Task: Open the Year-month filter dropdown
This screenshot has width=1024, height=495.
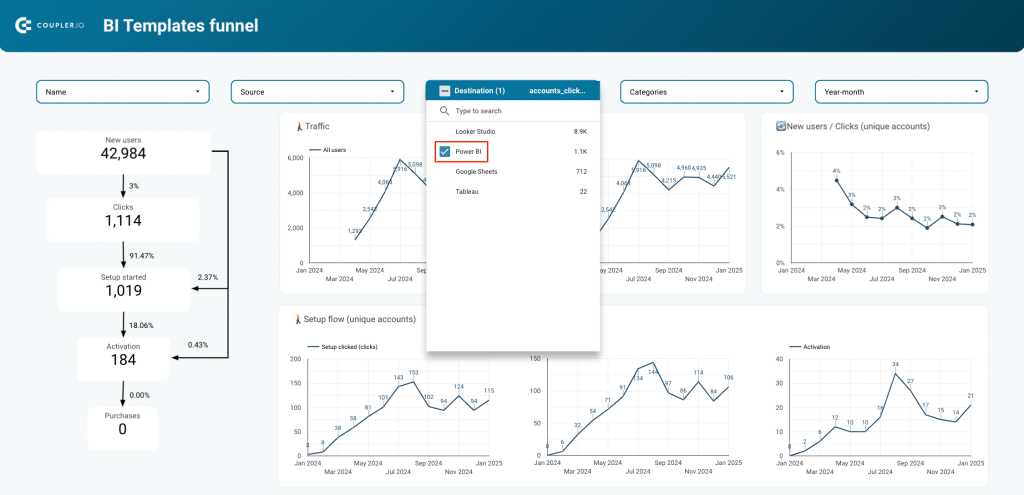Action: pos(901,92)
